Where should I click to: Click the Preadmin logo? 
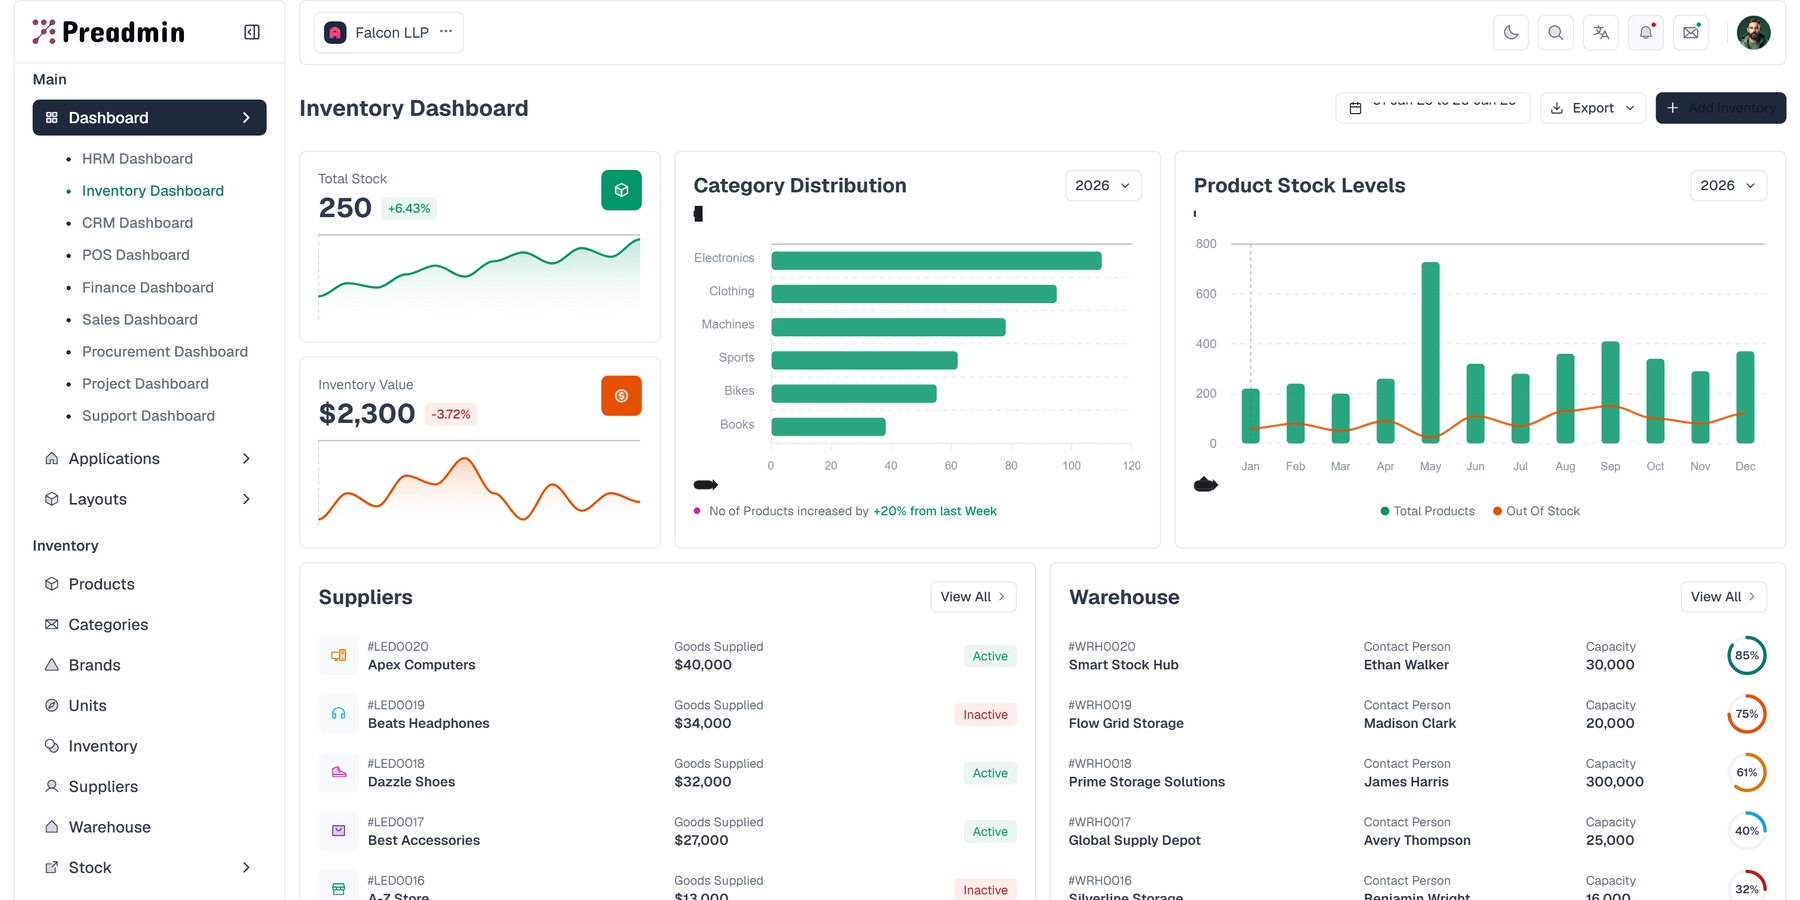click(109, 32)
